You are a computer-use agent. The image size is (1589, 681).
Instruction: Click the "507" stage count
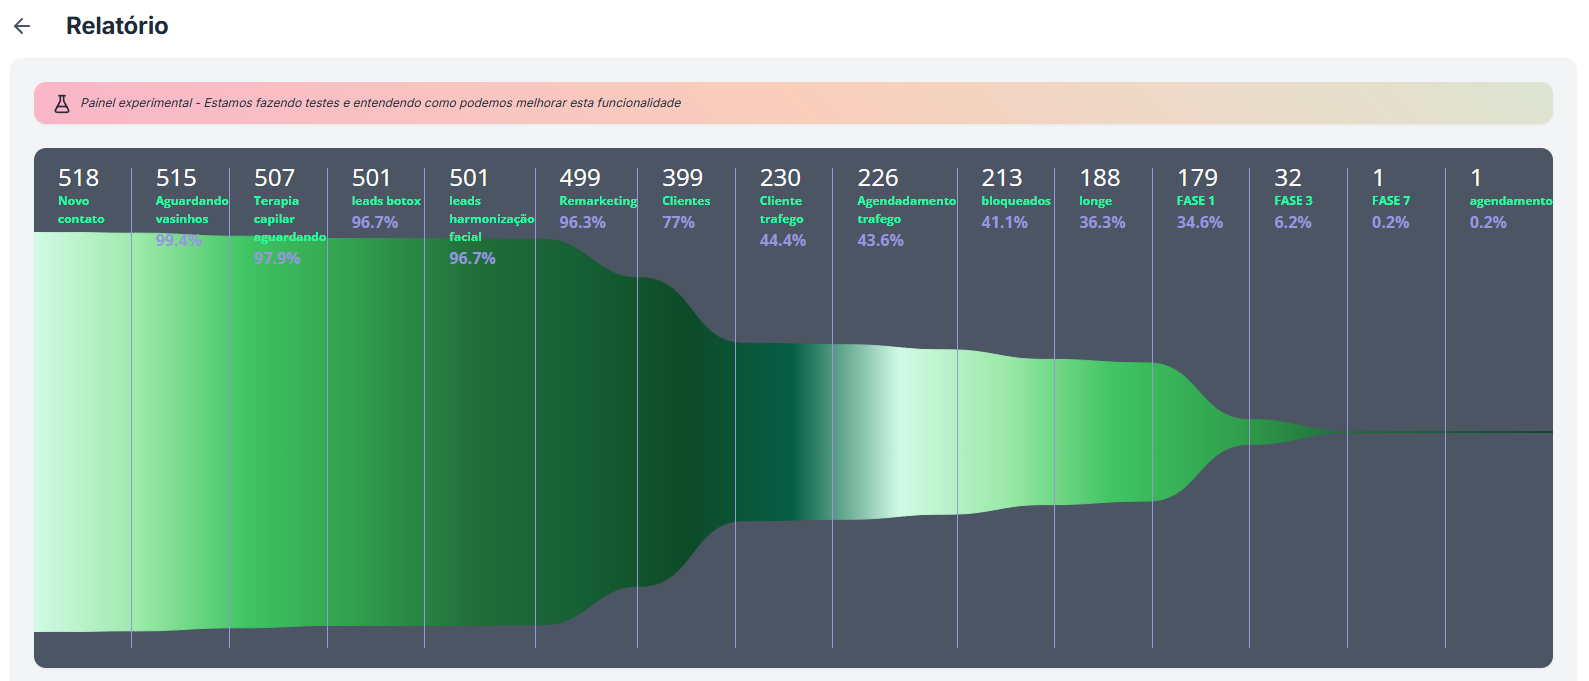pyautogui.click(x=274, y=178)
